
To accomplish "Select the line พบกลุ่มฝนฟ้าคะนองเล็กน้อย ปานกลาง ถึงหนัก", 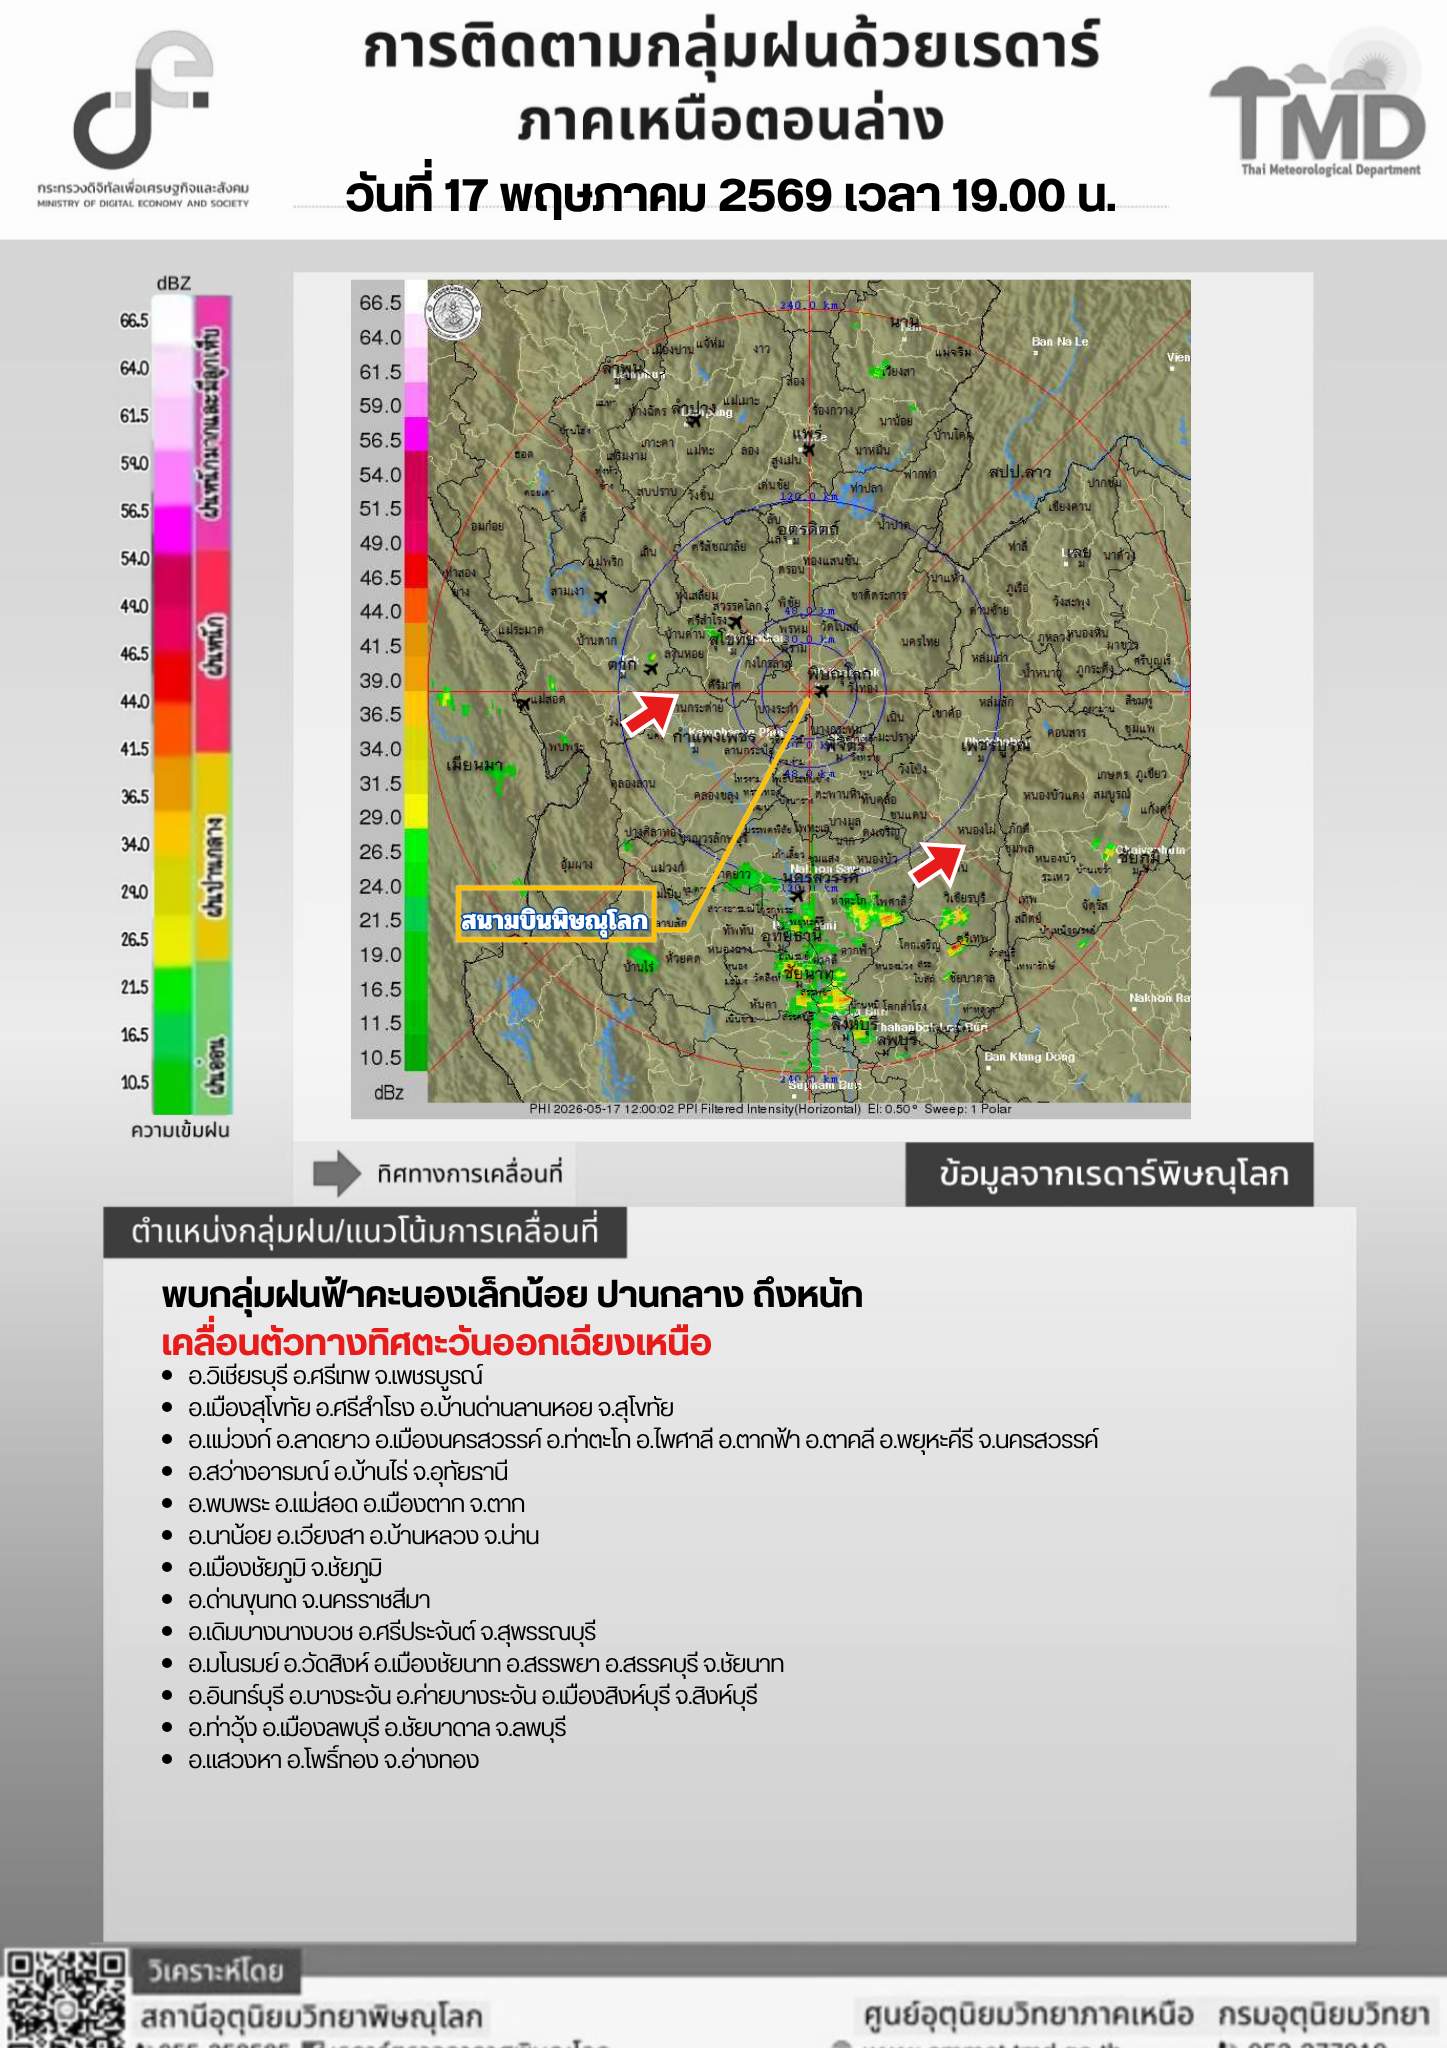I will pyautogui.click(x=512, y=1296).
